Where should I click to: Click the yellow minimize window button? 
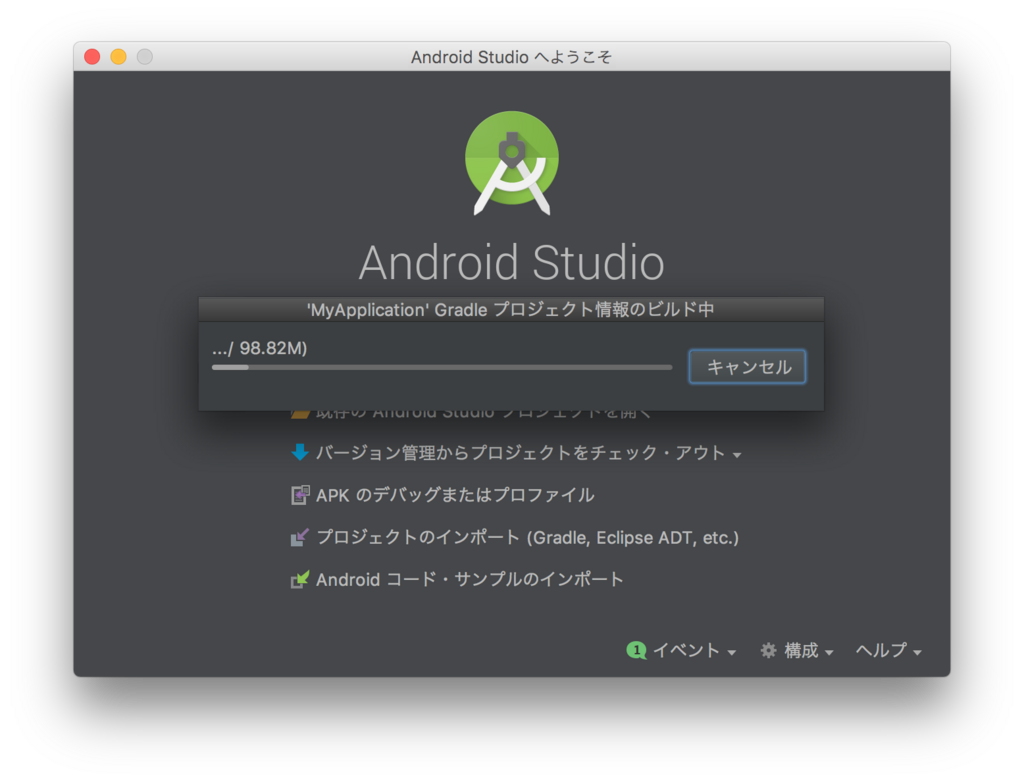pos(118,57)
